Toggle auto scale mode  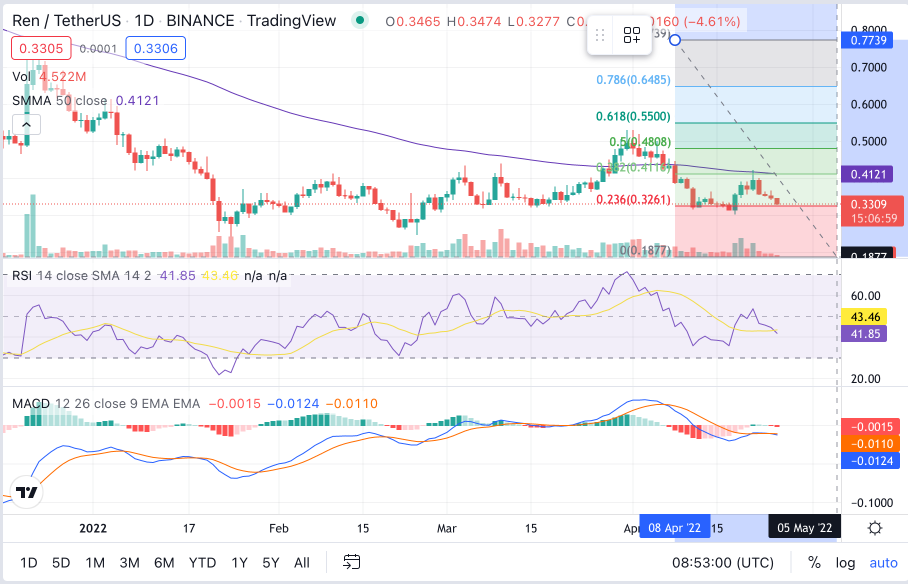(883, 563)
